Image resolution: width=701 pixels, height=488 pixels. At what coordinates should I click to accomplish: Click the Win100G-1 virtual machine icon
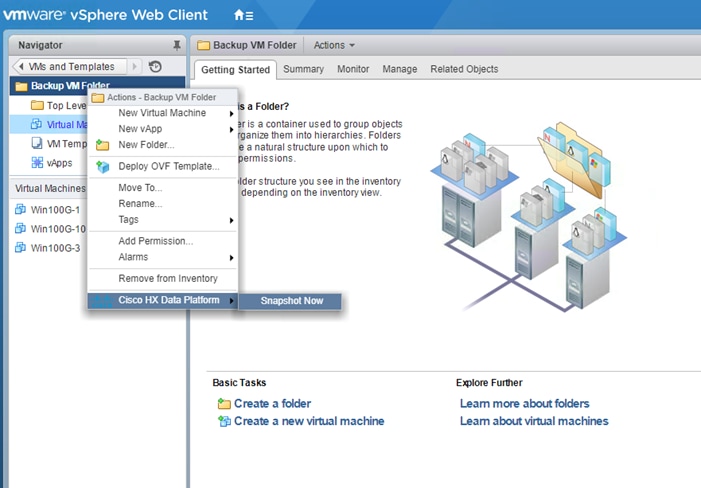click(x=21, y=209)
